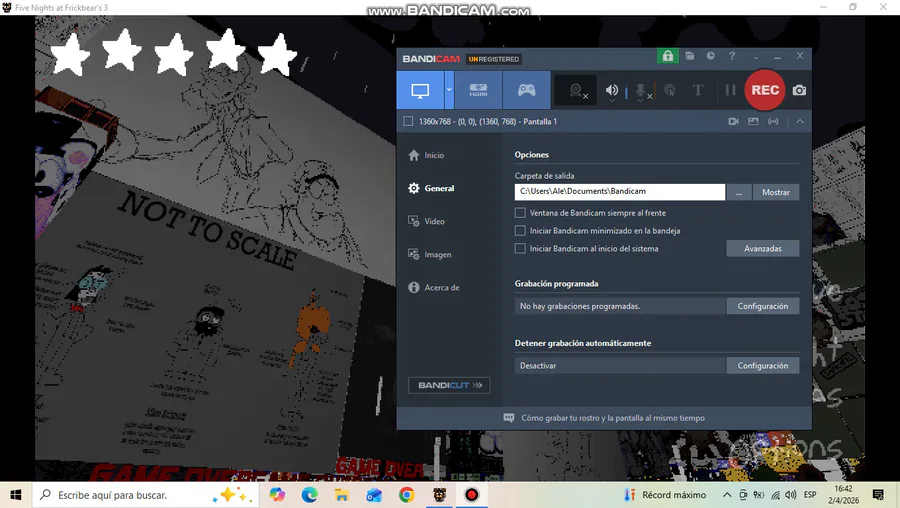Click the speech bubble tip icon
Image resolution: width=900 pixels, height=508 pixels.
pyautogui.click(x=509, y=418)
